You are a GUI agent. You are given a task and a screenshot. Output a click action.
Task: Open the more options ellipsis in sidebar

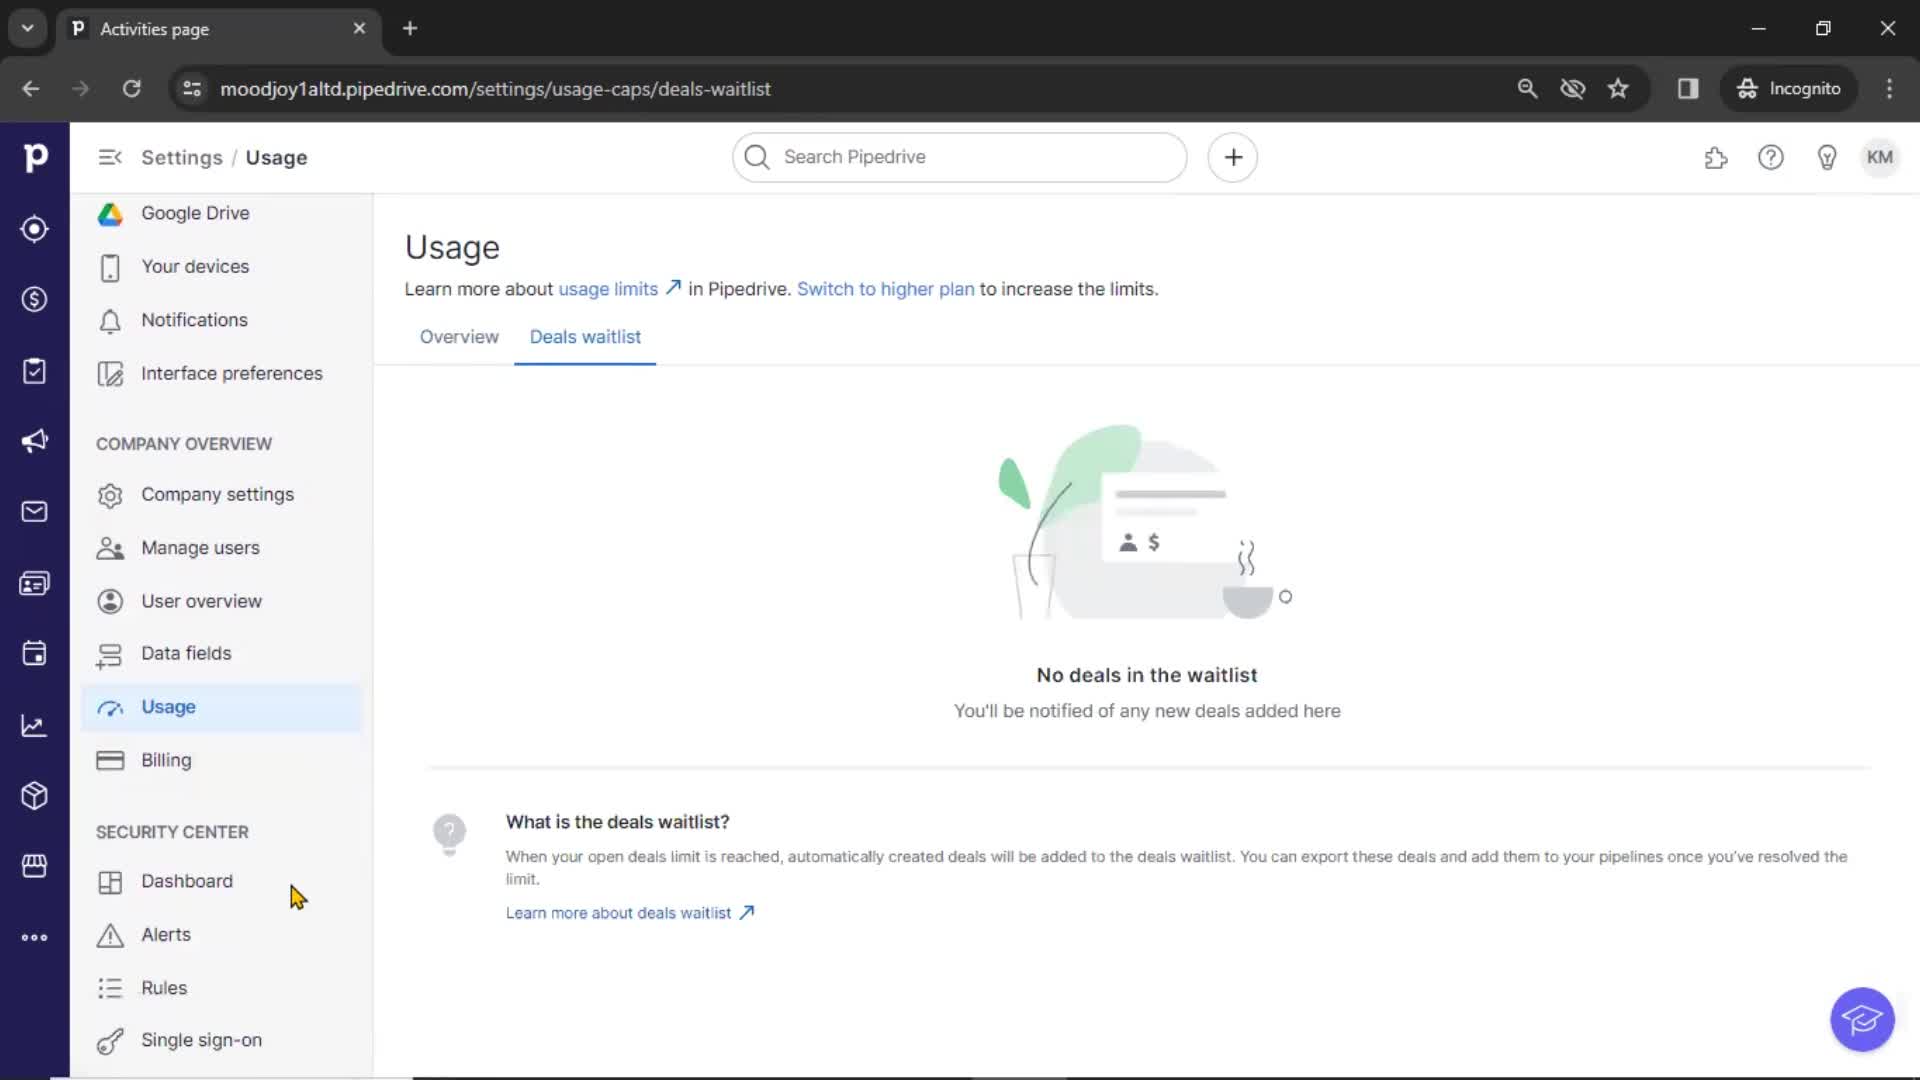(x=36, y=938)
